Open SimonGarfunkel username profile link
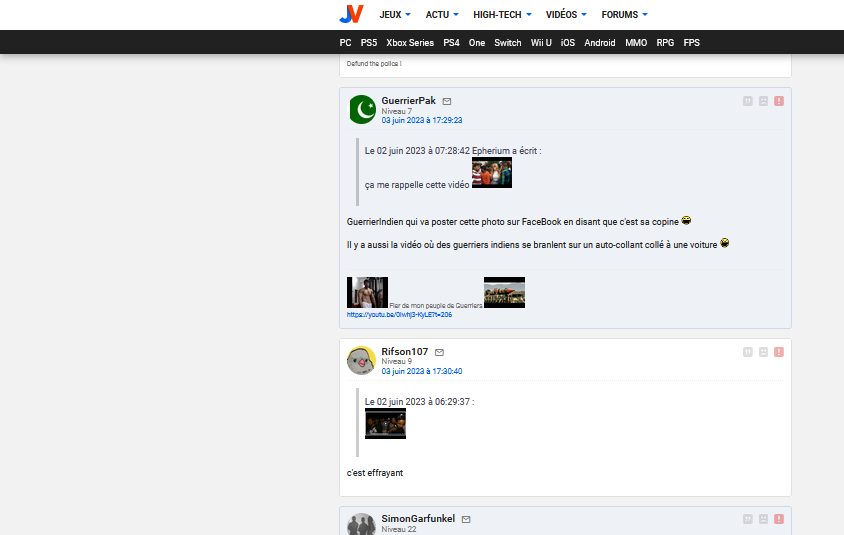The width and height of the screenshot is (844, 535). 418,518
